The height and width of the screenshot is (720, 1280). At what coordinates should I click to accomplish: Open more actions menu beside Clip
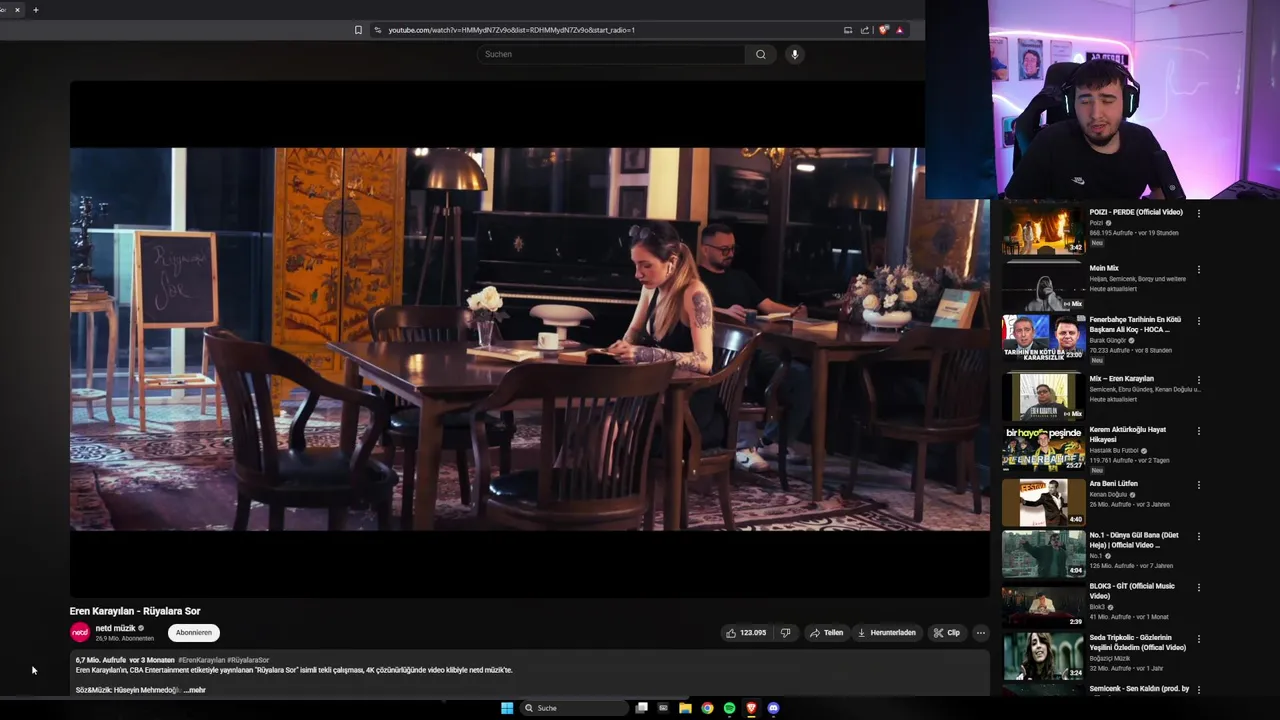coord(980,633)
